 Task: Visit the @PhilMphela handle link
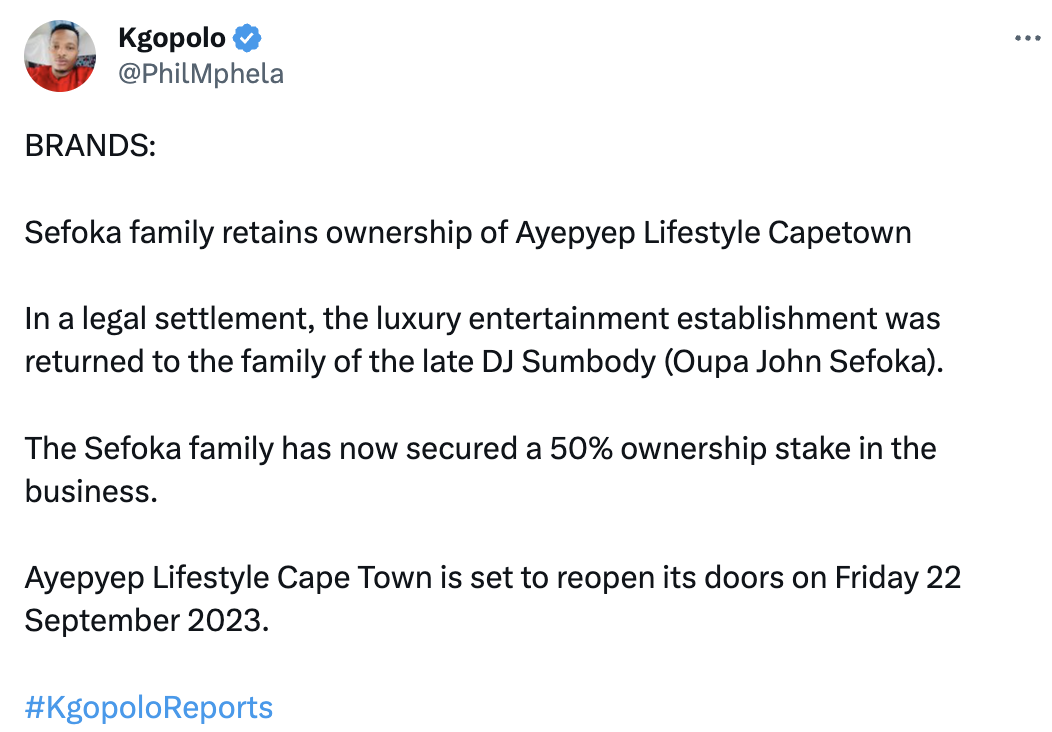point(201,74)
